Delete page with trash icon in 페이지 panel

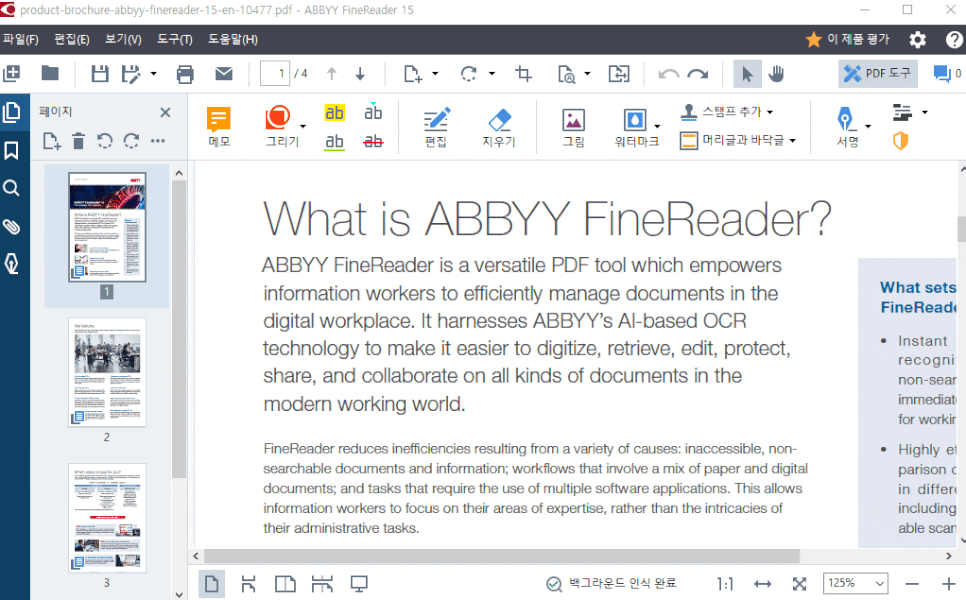(x=78, y=141)
